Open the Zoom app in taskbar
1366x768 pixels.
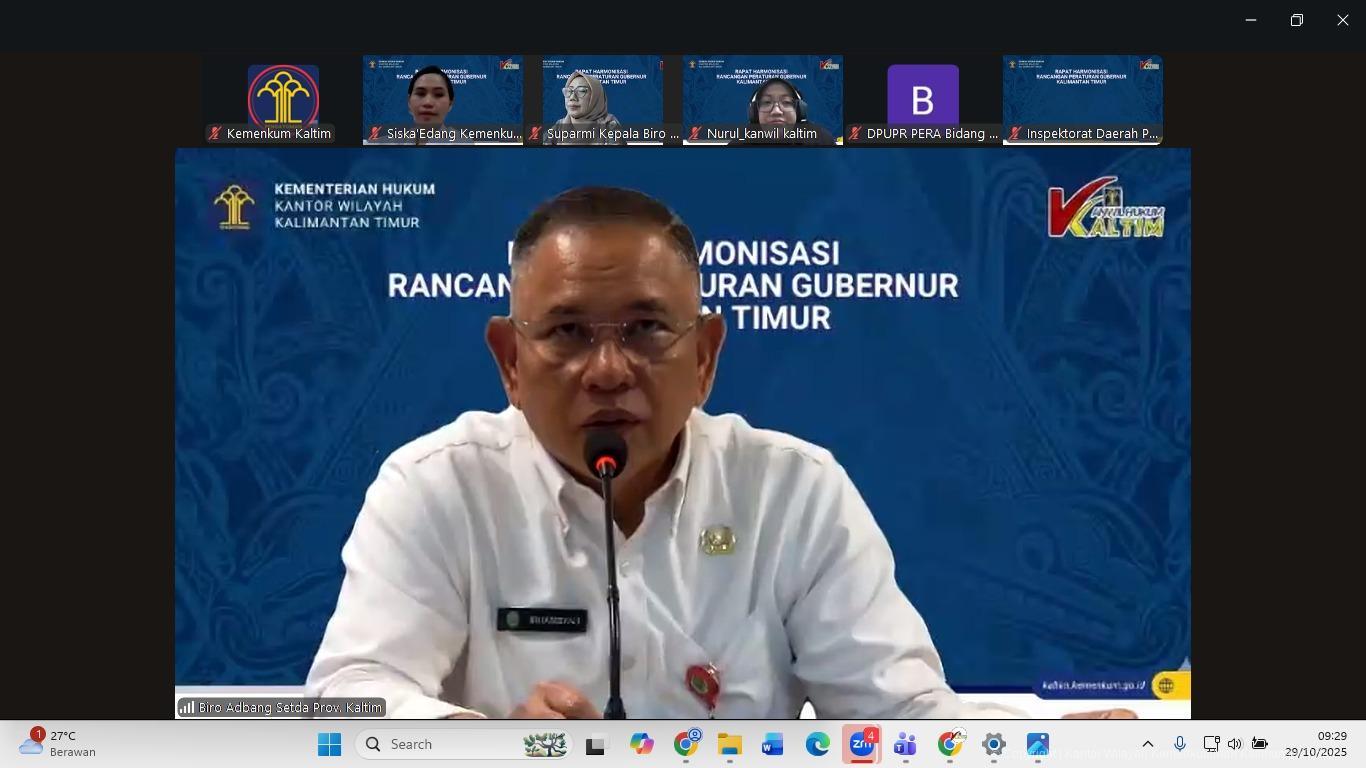(x=861, y=744)
